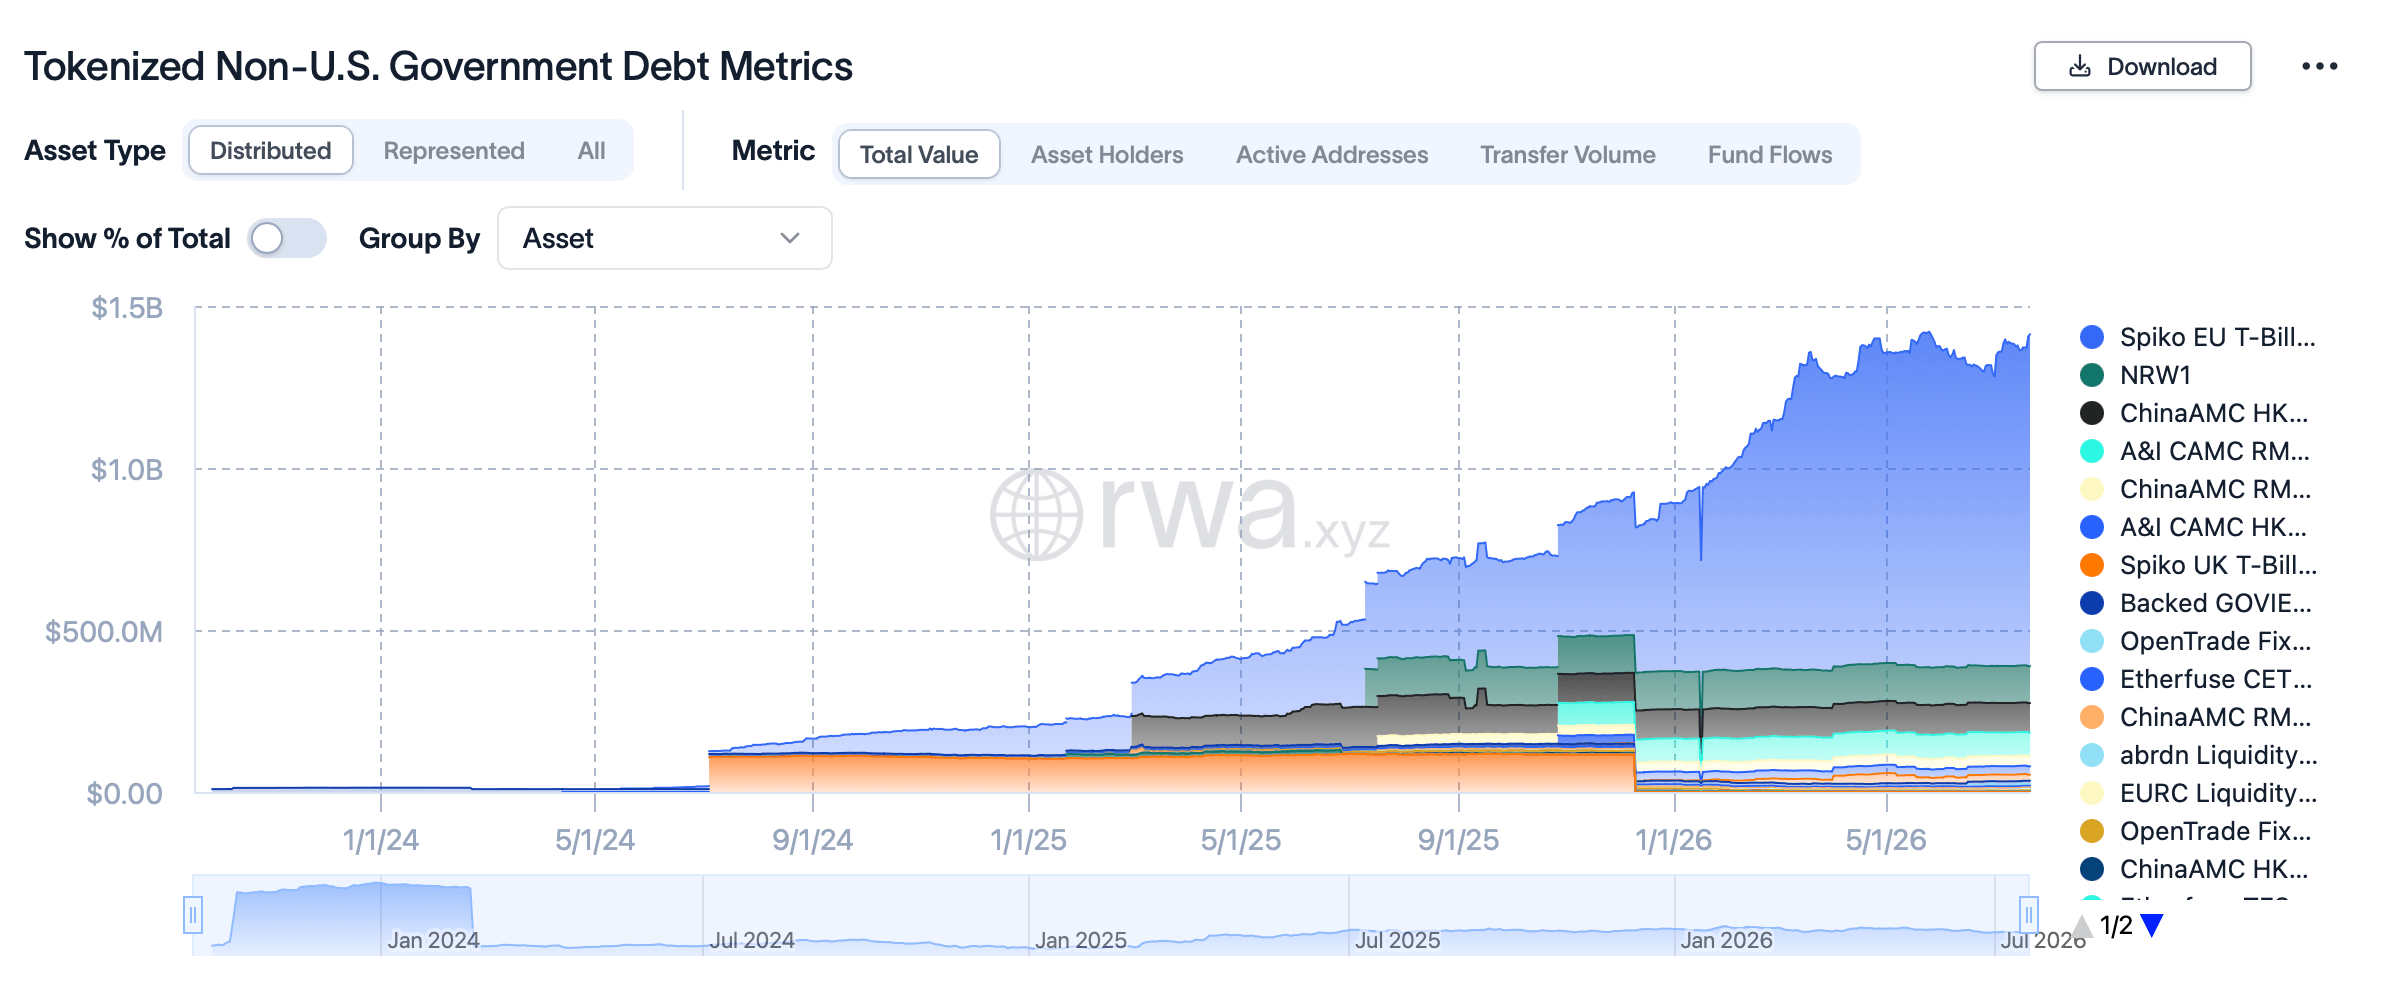Click the Spiko UK T-Bill orange marker
Viewport: 2386px width, 986px height.
[x=2092, y=565]
